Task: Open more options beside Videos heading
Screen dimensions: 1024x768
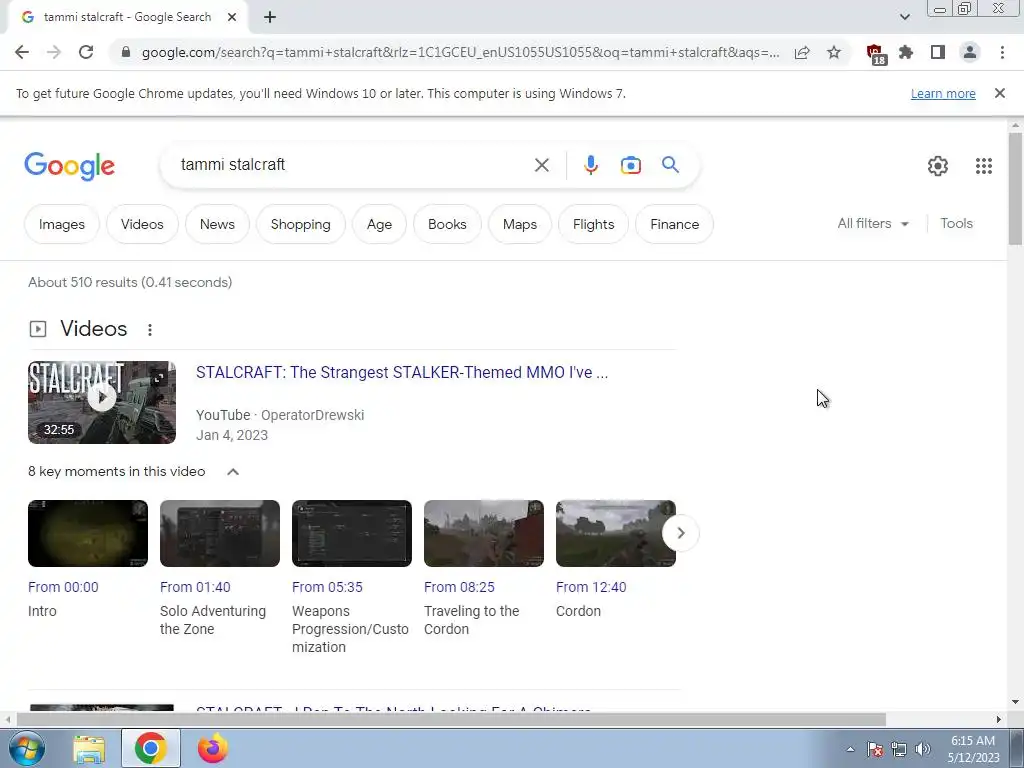Action: coord(150,330)
